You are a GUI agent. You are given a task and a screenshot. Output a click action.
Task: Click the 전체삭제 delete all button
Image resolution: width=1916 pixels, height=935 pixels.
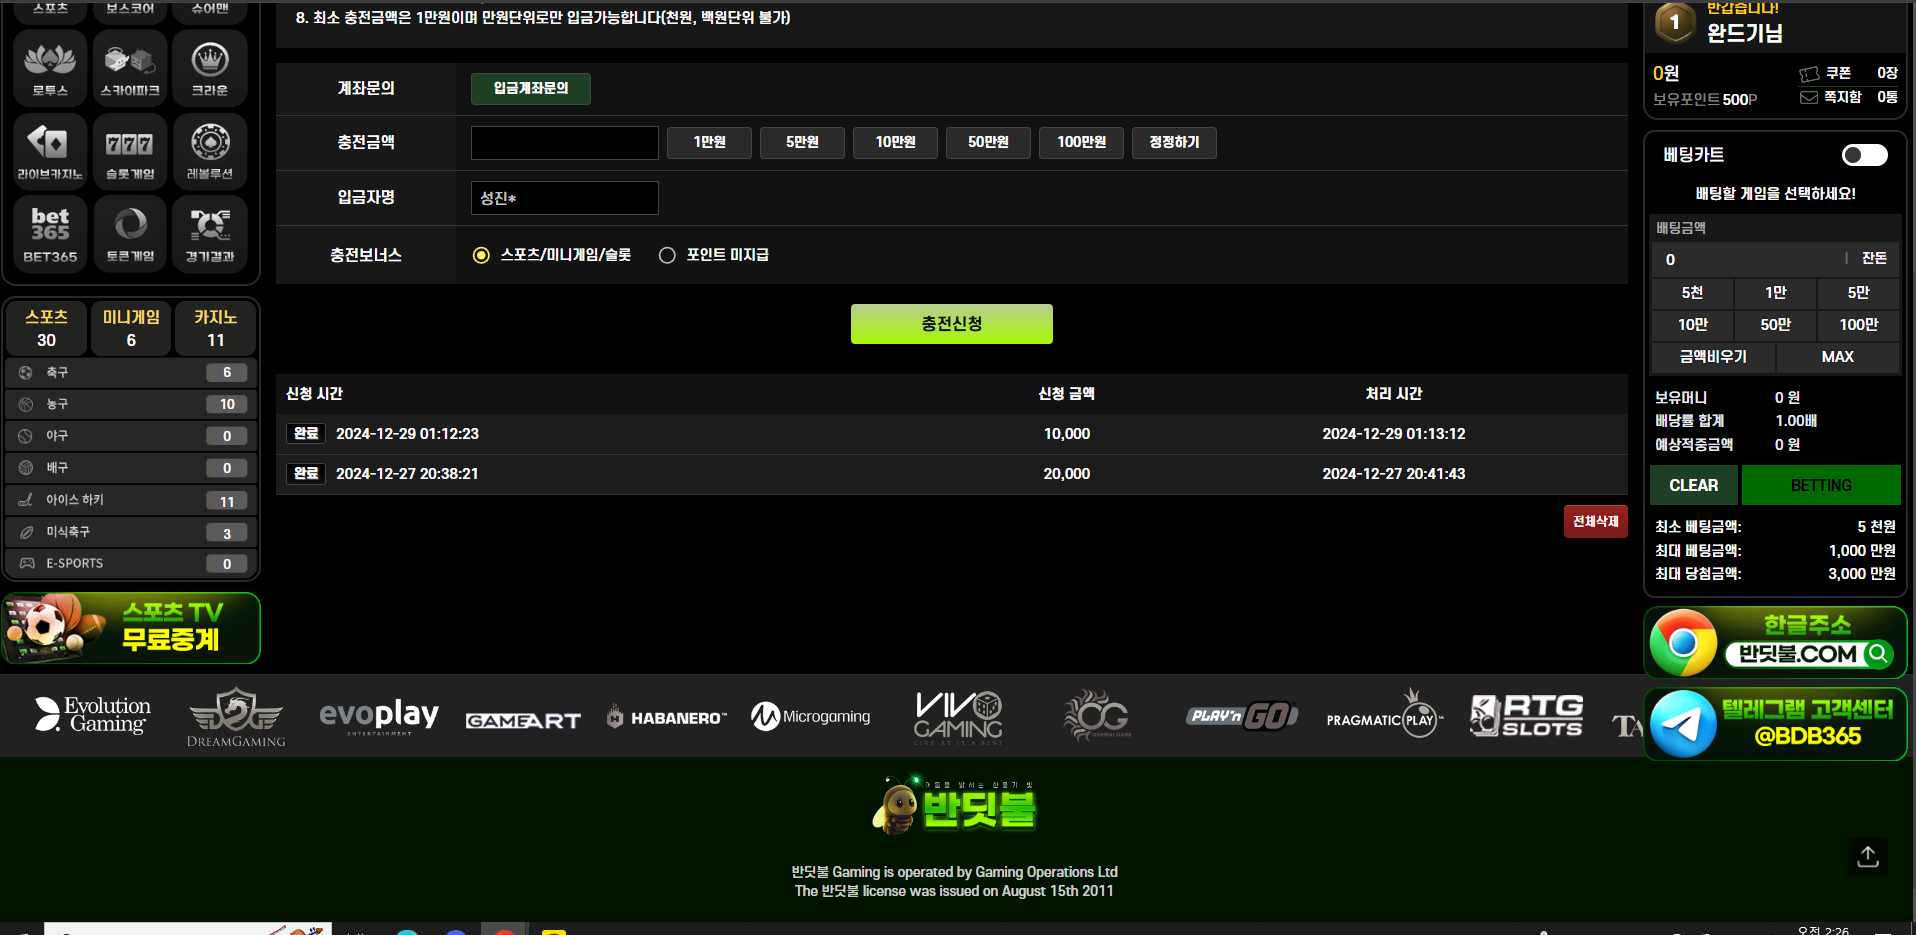(1596, 521)
